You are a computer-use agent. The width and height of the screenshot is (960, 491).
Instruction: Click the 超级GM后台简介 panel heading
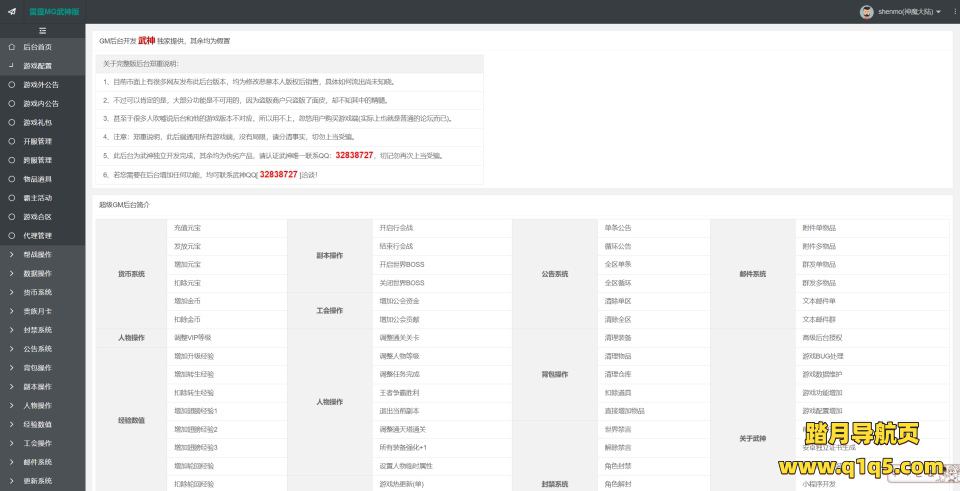click(x=124, y=205)
